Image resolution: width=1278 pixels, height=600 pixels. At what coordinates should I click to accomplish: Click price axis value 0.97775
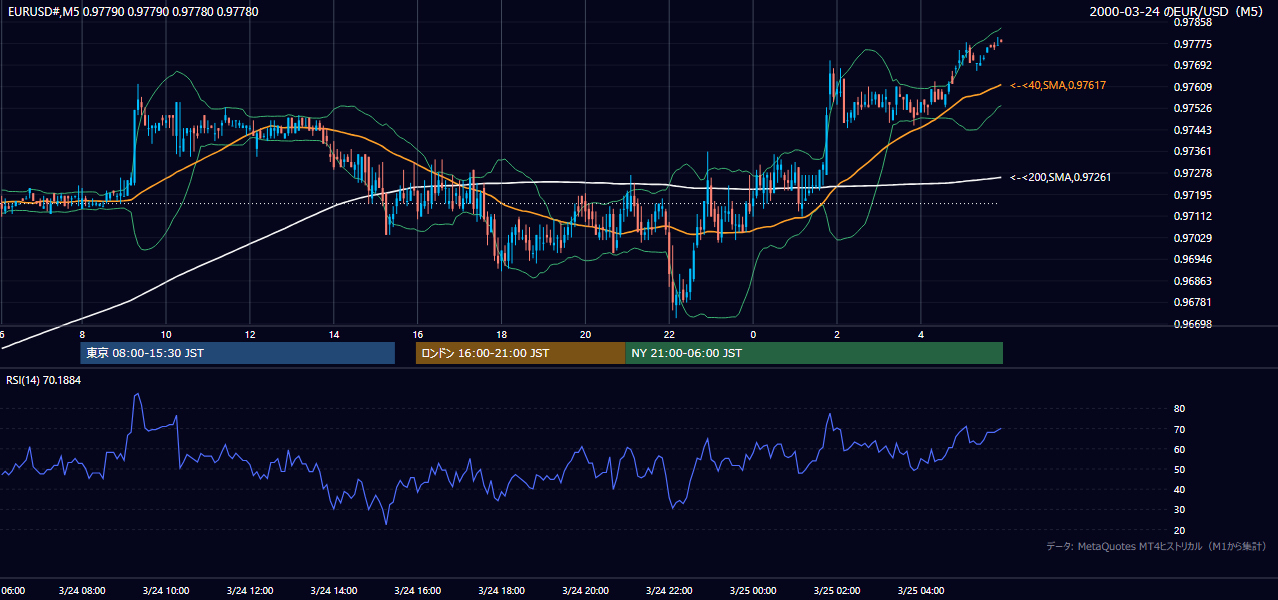click(x=1192, y=44)
